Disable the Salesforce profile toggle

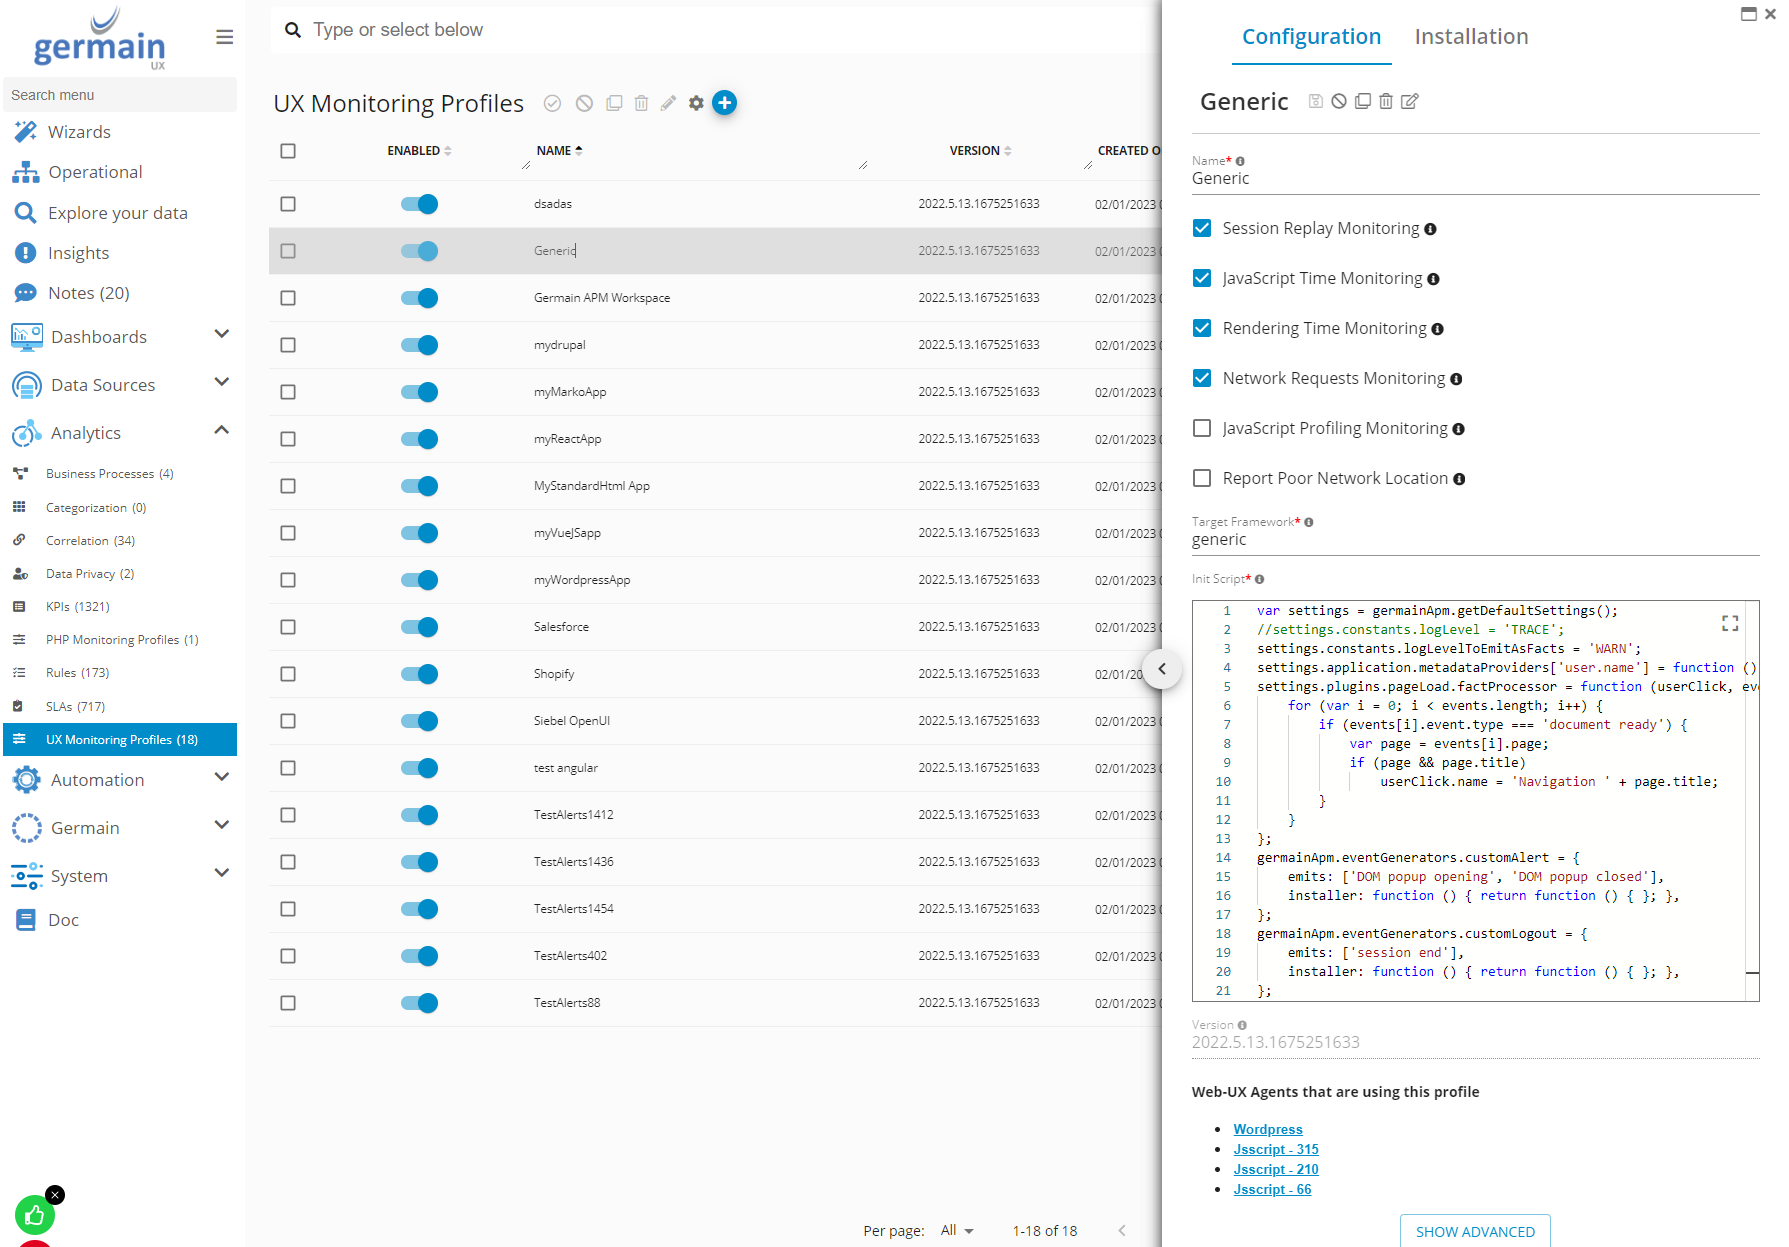point(419,627)
